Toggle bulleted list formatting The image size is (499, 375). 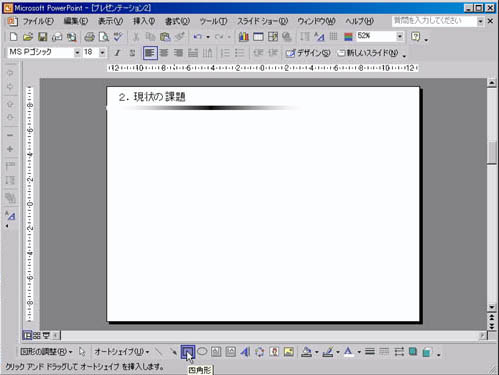click(x=240, y=53)
